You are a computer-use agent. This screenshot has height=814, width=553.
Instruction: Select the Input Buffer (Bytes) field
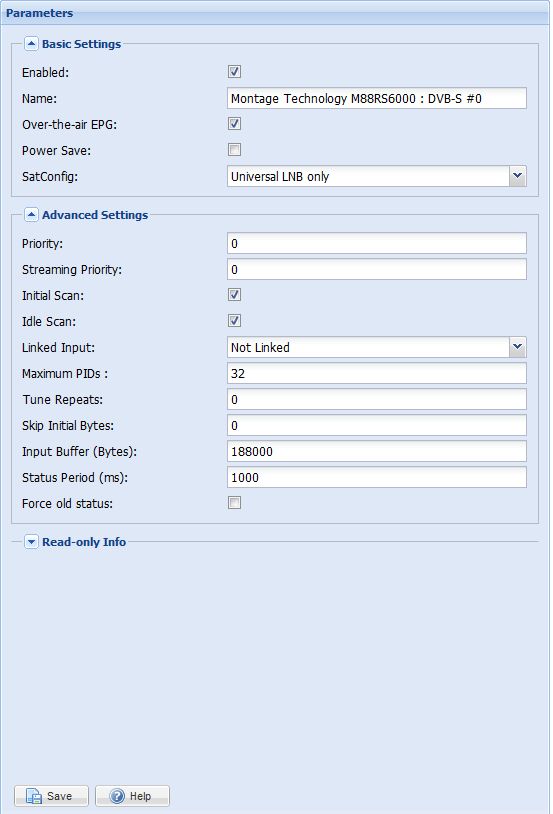pos(376,451)
